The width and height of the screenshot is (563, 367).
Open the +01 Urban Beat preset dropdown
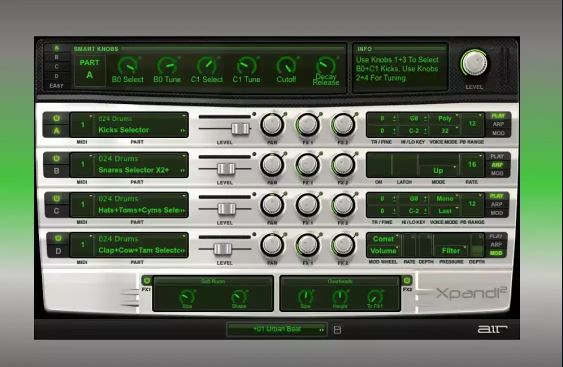[277, 329]
